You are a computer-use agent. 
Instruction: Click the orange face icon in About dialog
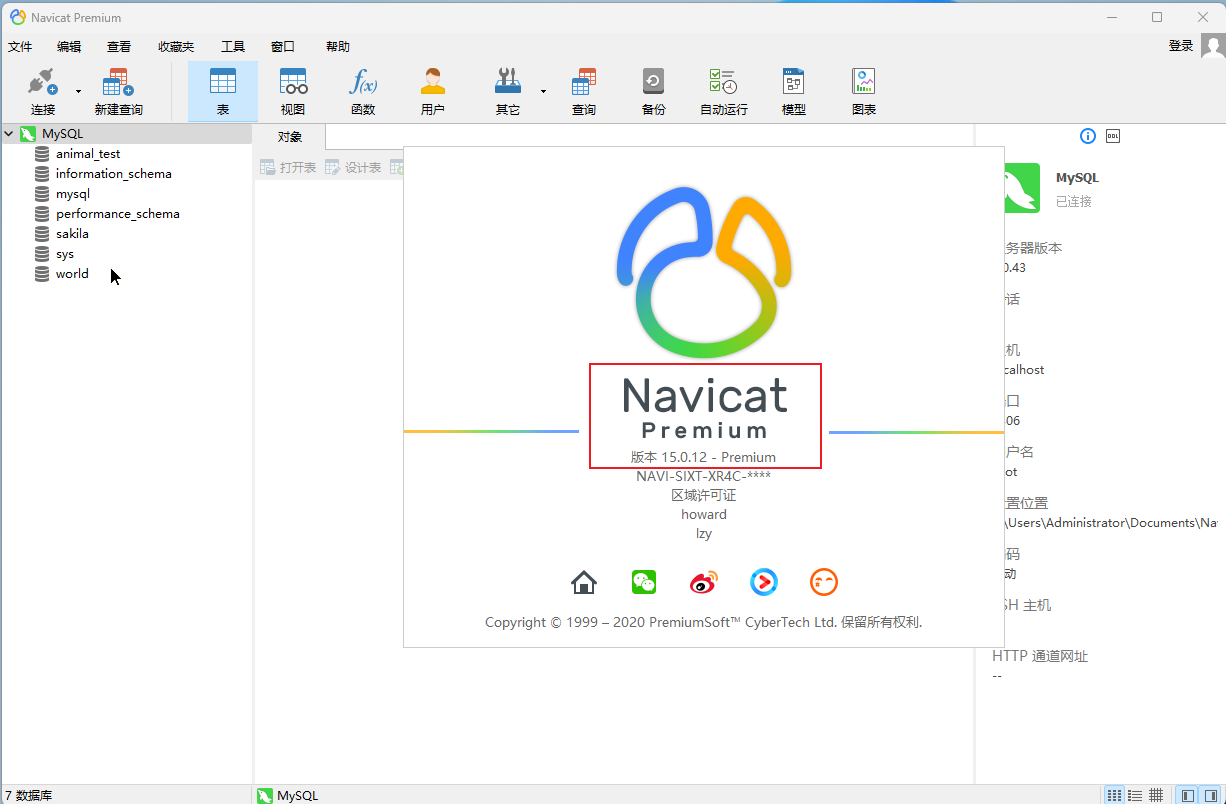tap(824, 582)
